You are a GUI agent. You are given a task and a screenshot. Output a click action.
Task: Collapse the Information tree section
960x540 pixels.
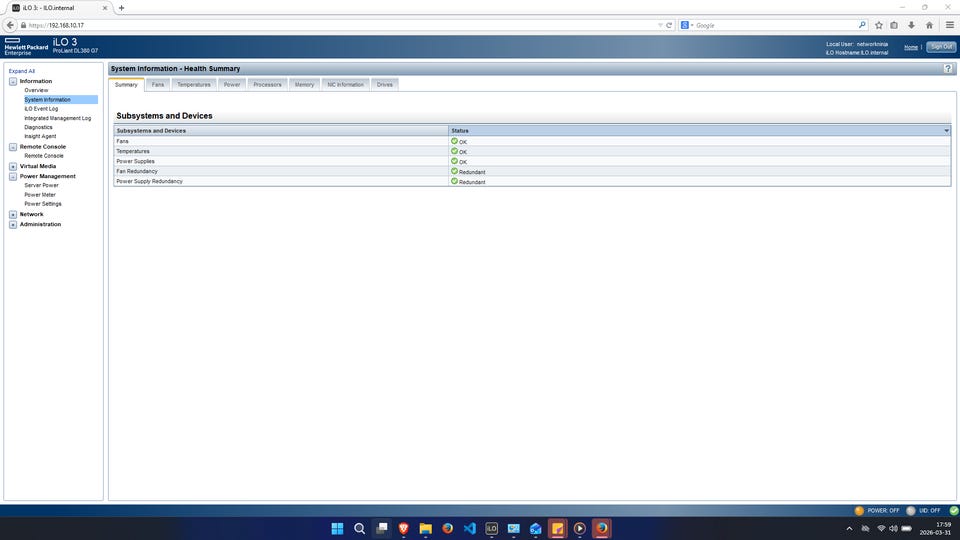coord(13,81)
